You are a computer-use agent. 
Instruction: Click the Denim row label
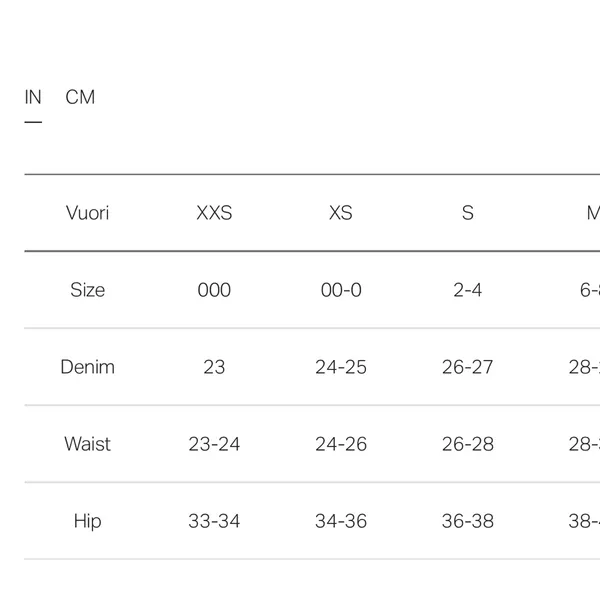[x=87, y=367]
